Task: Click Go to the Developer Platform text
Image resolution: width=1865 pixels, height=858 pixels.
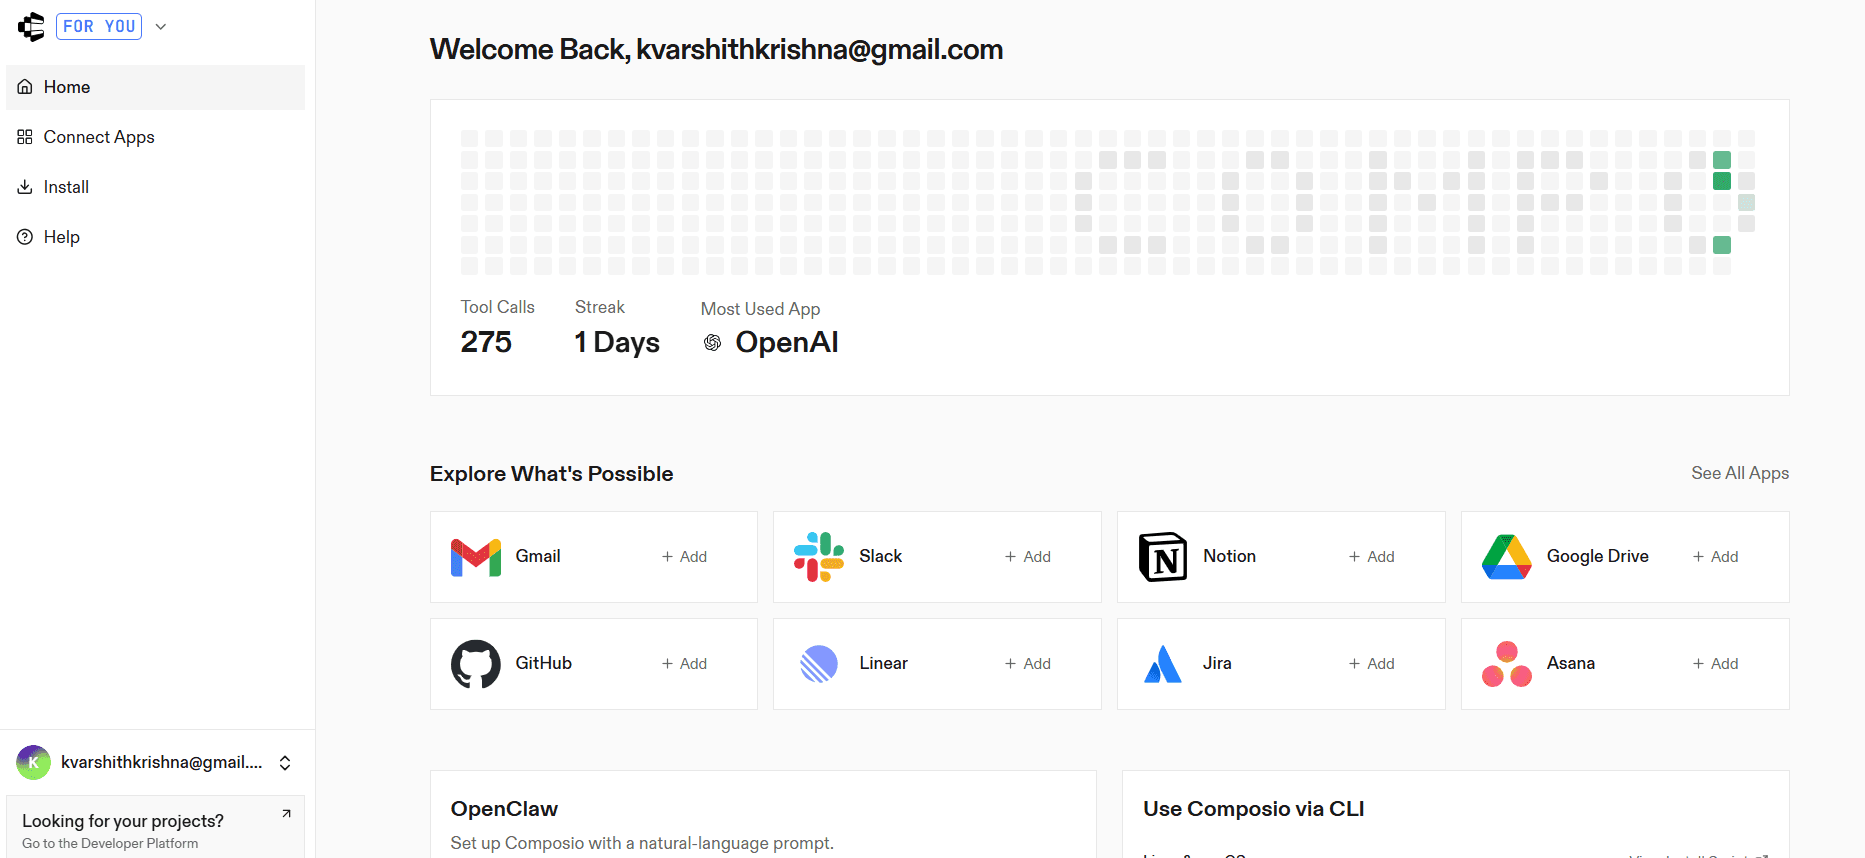Action: click(x=110, y=844)
